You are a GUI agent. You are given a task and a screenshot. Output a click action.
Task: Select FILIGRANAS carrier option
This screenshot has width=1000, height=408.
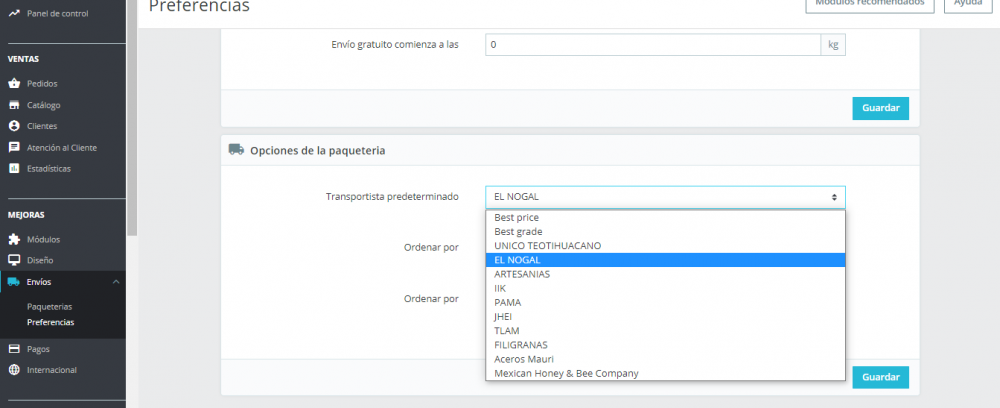tap(665, 345)
